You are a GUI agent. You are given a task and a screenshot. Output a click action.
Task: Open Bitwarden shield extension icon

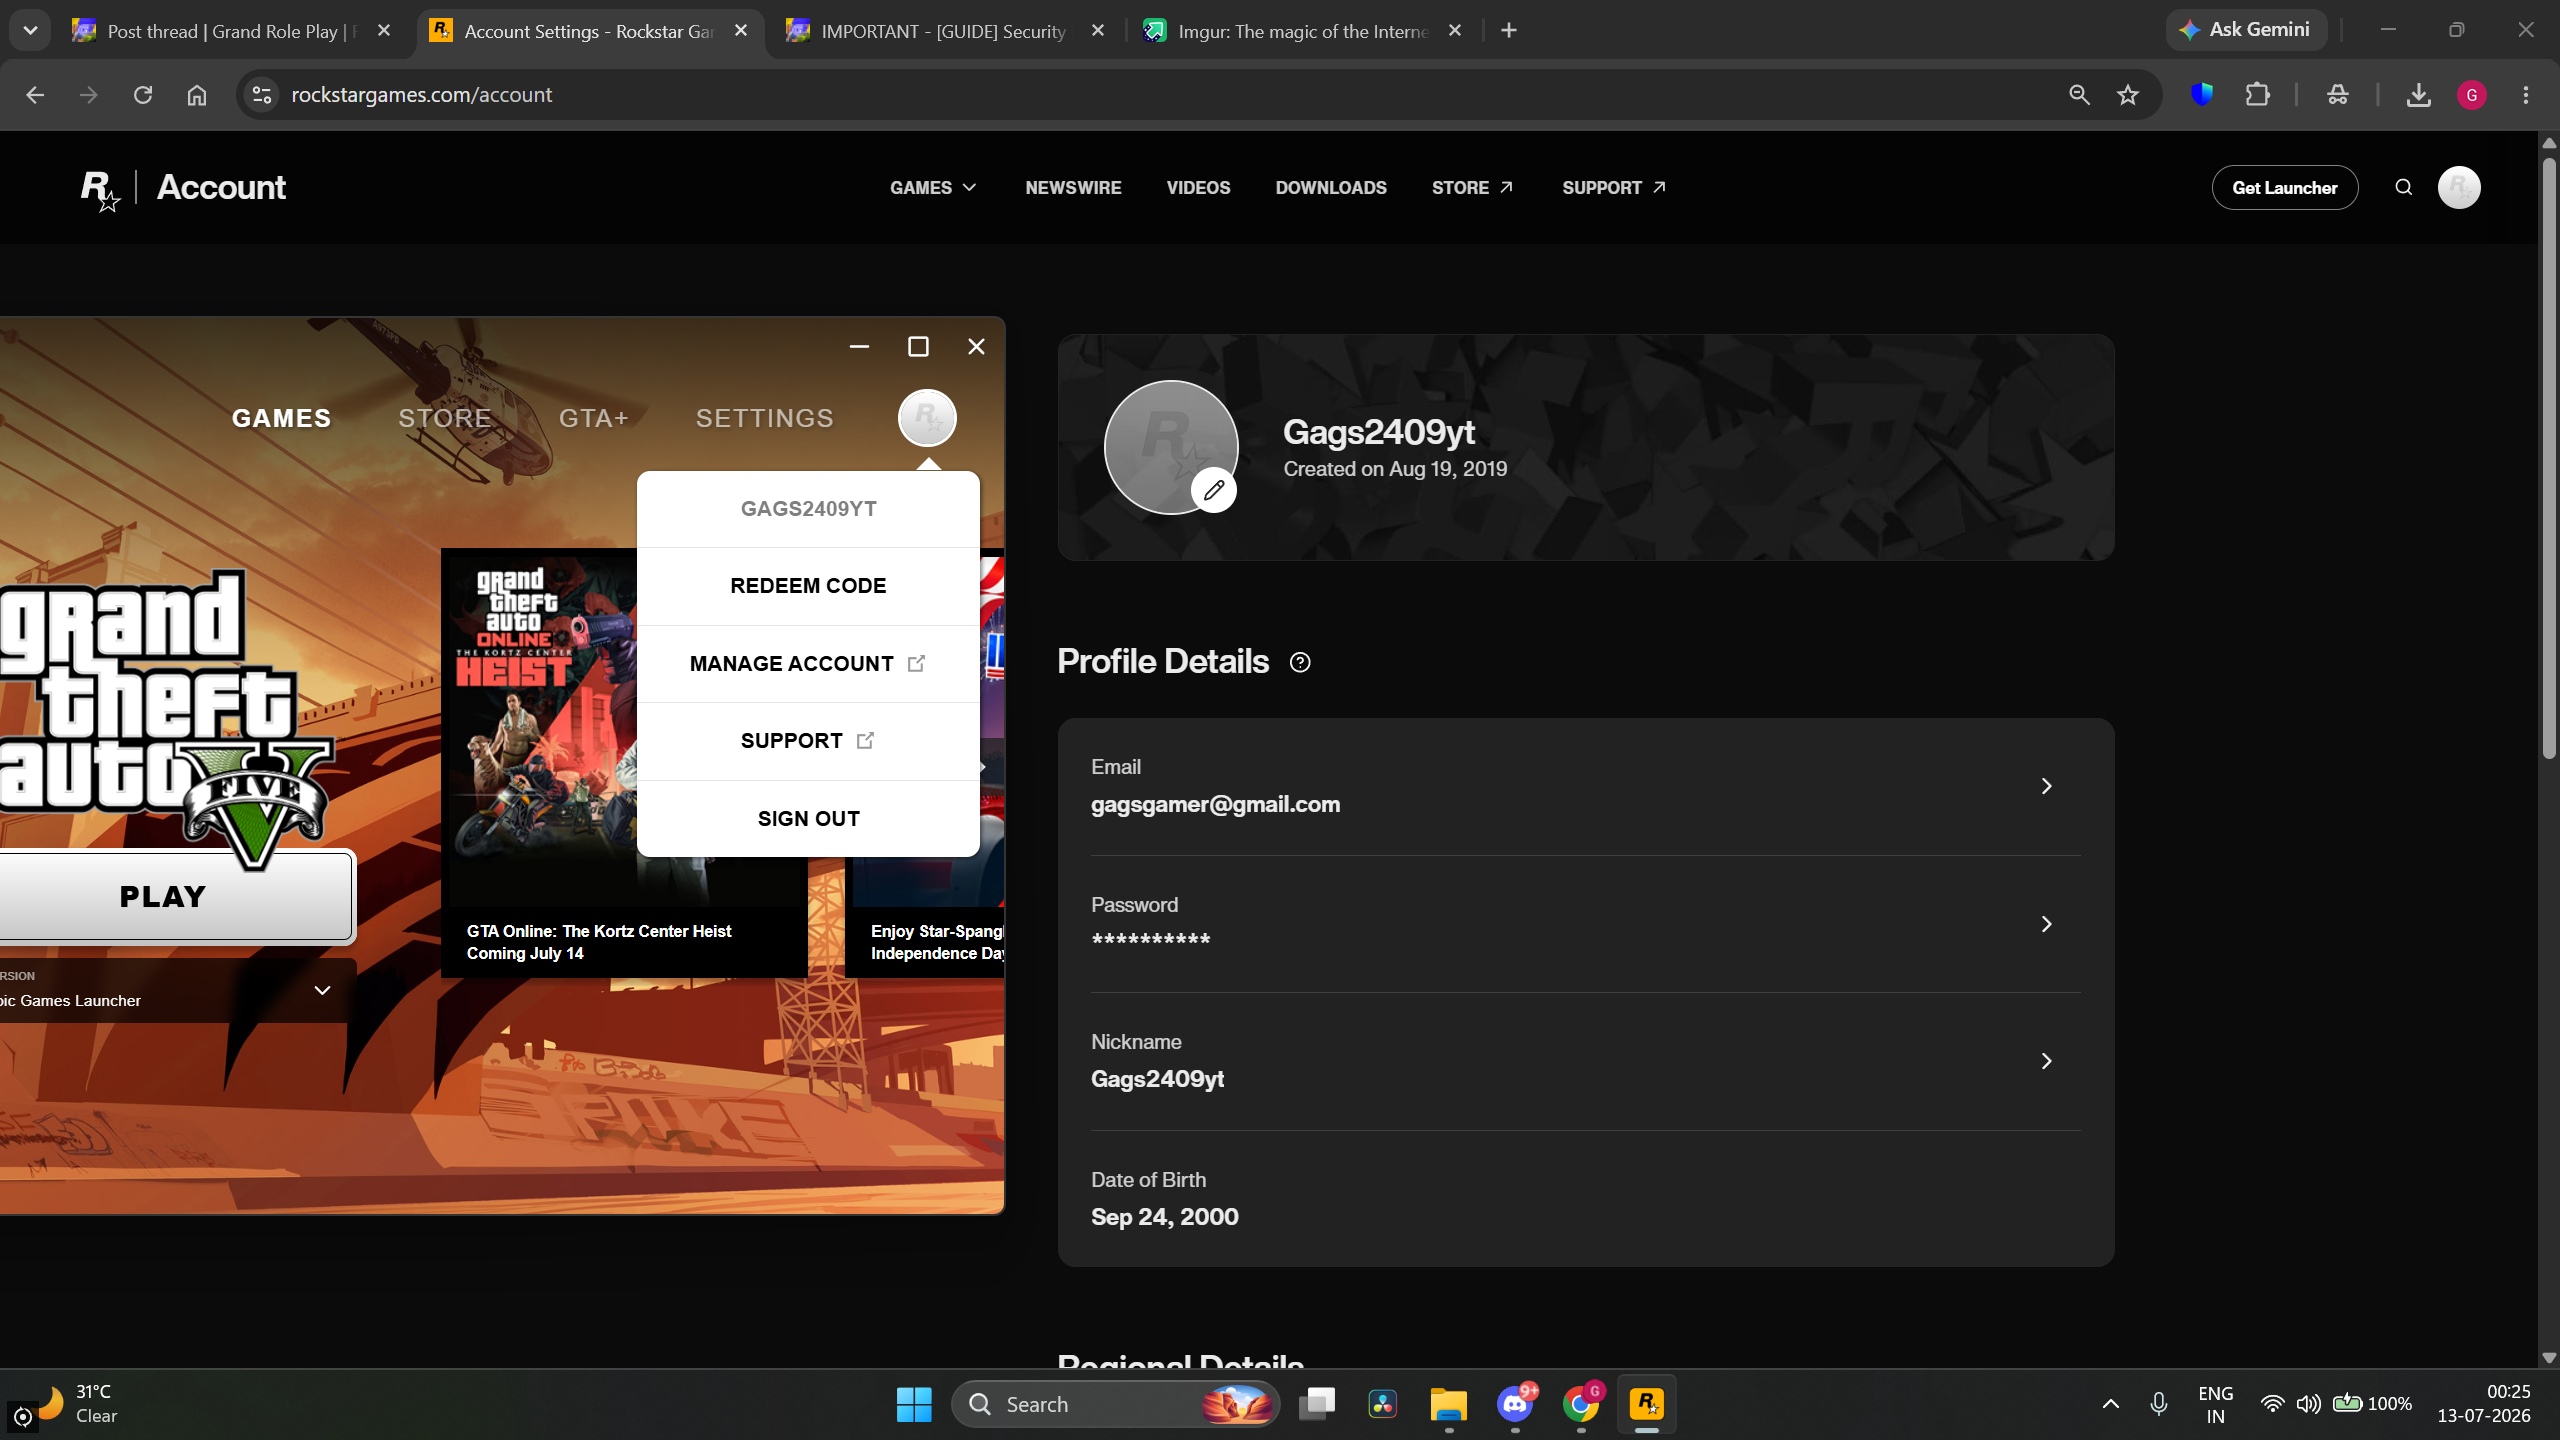tap(2202, 95)
